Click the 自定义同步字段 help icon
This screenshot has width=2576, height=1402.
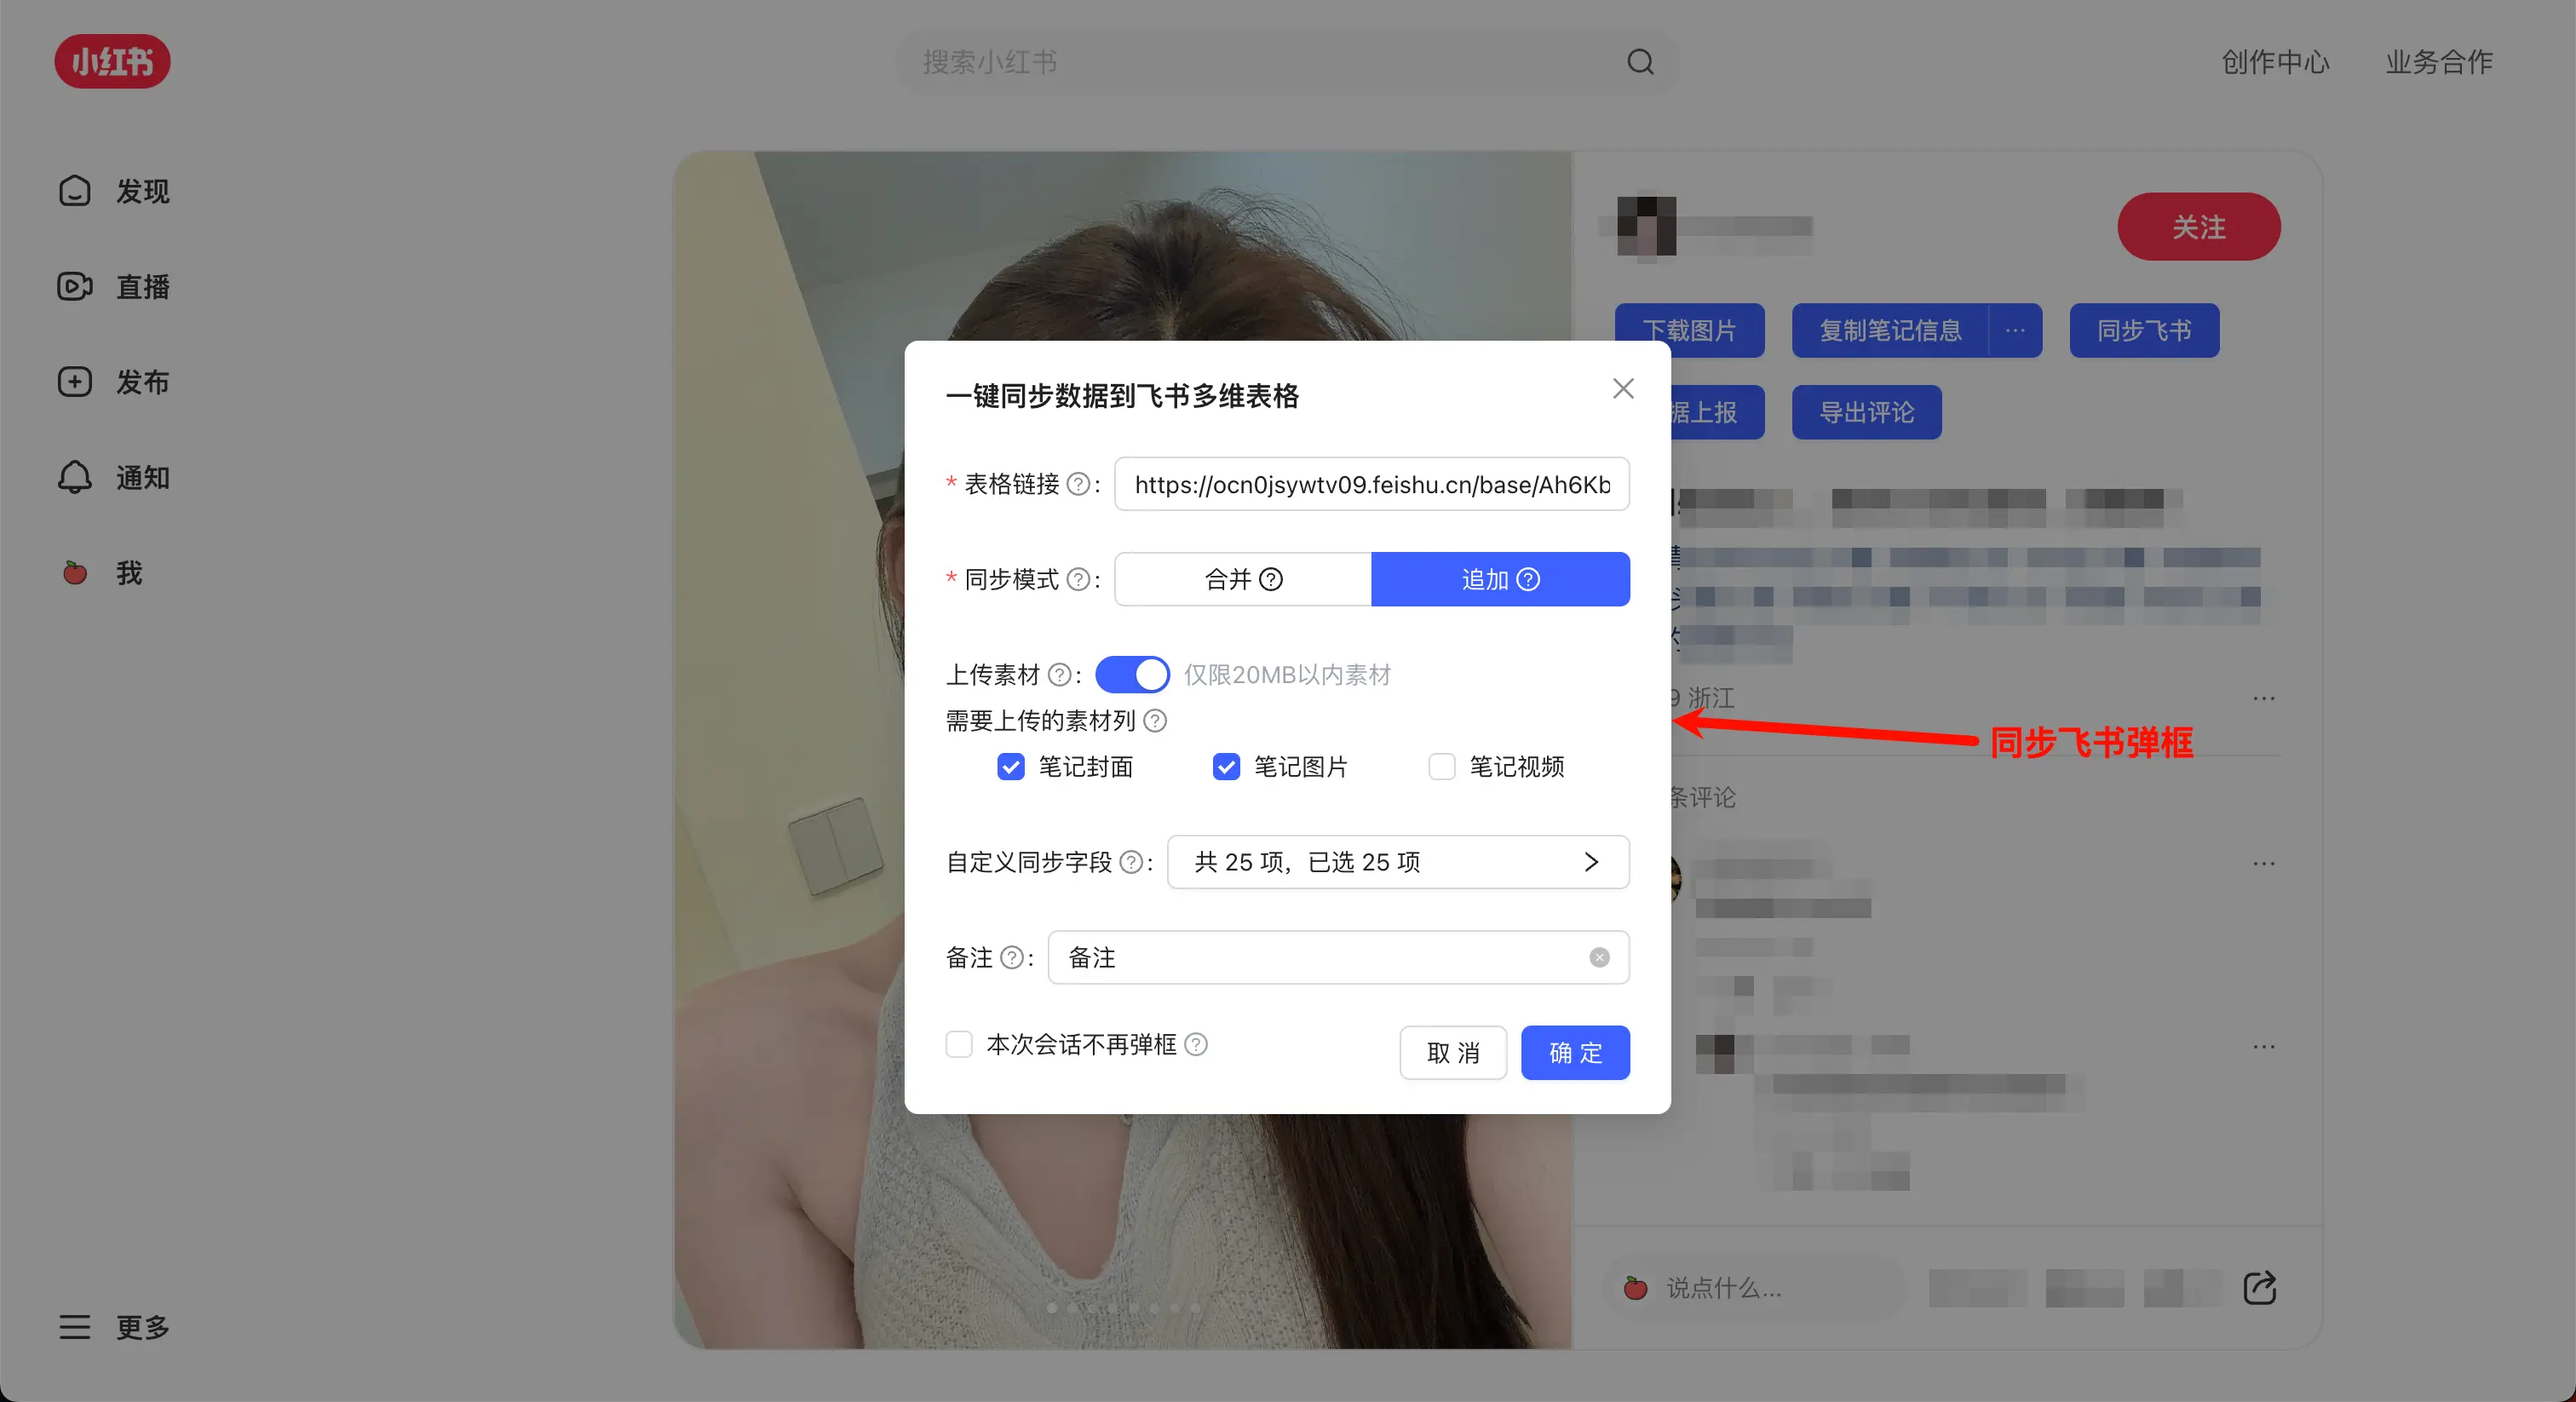(x=1131, y=862)
